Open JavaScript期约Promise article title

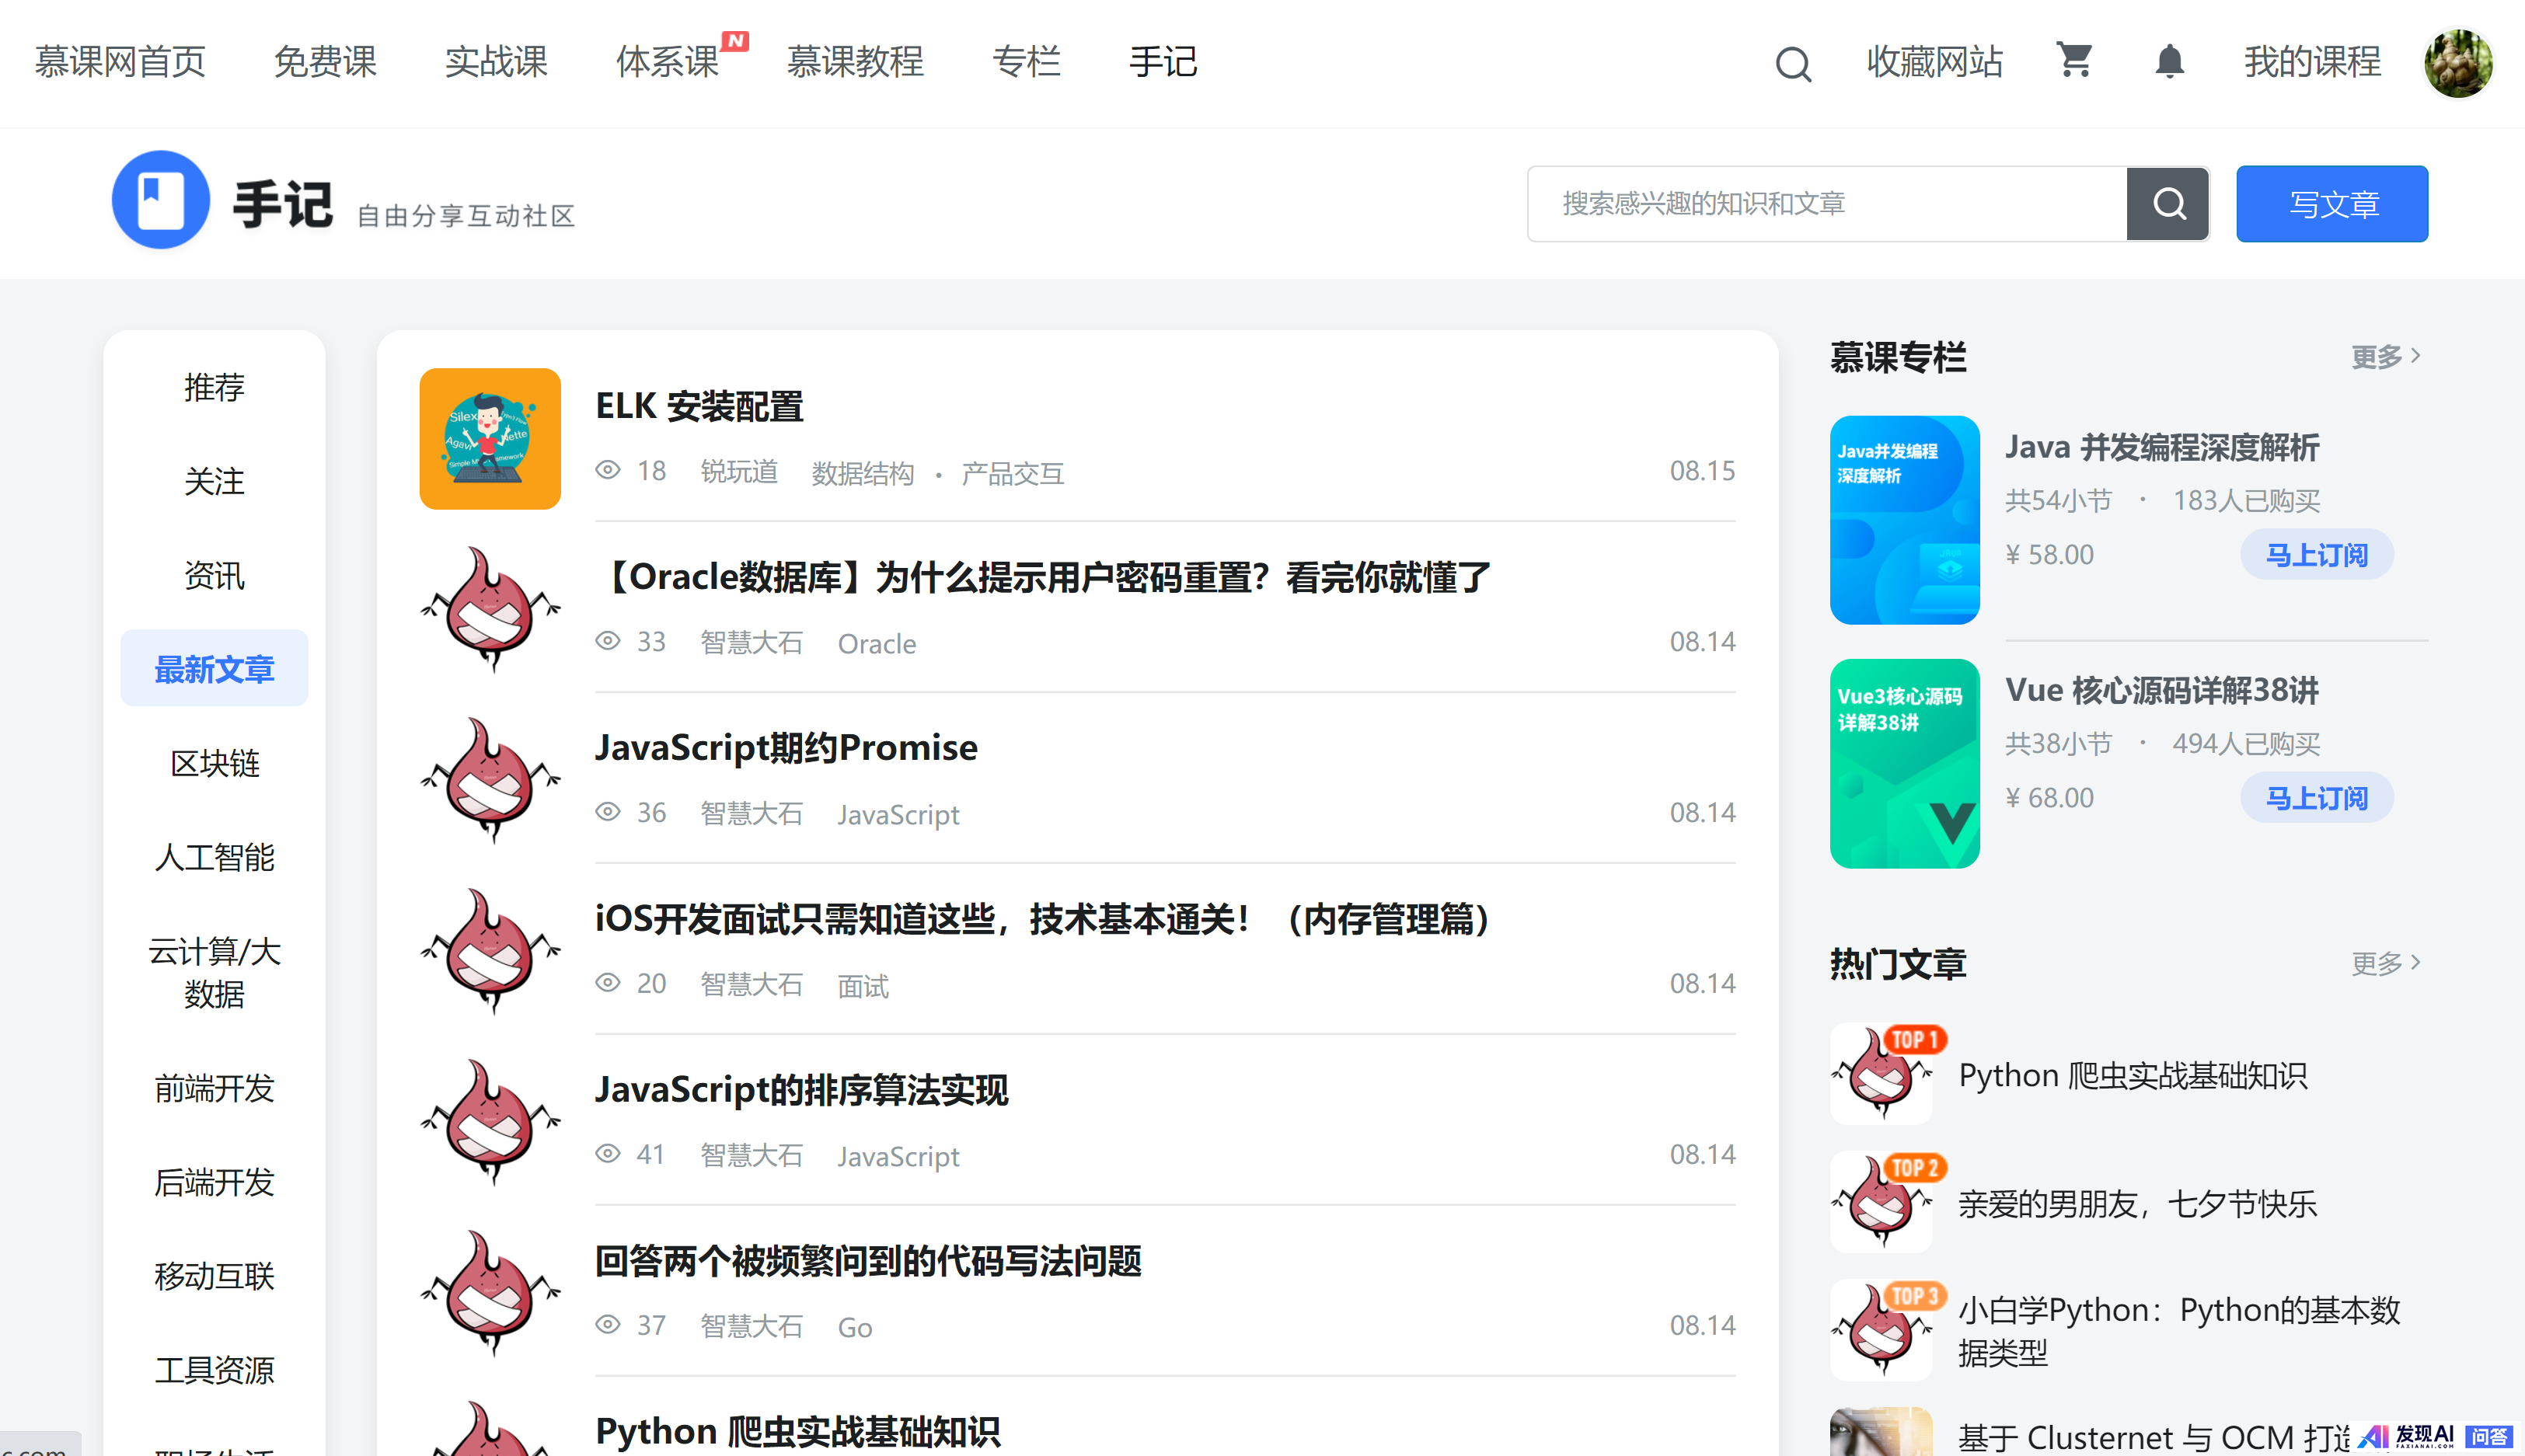tap(786, 748)
